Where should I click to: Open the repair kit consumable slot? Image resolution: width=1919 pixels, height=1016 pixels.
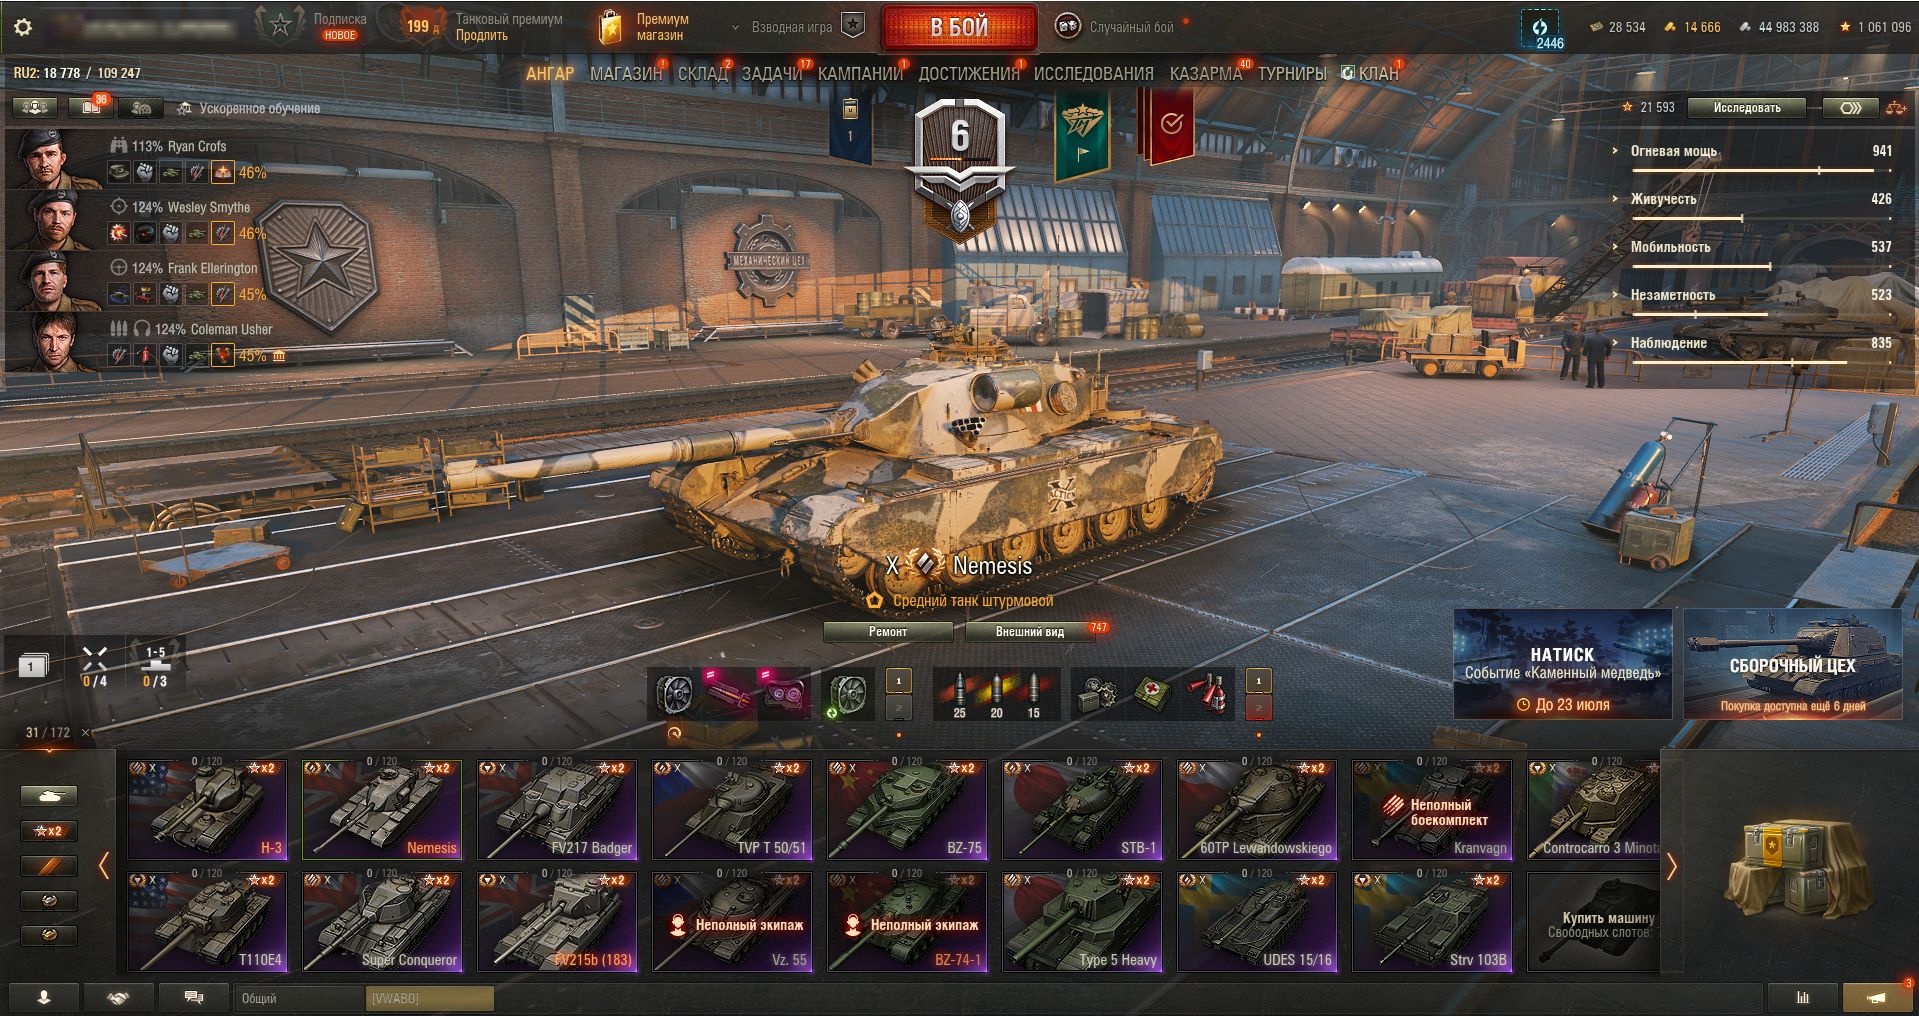1098,693
